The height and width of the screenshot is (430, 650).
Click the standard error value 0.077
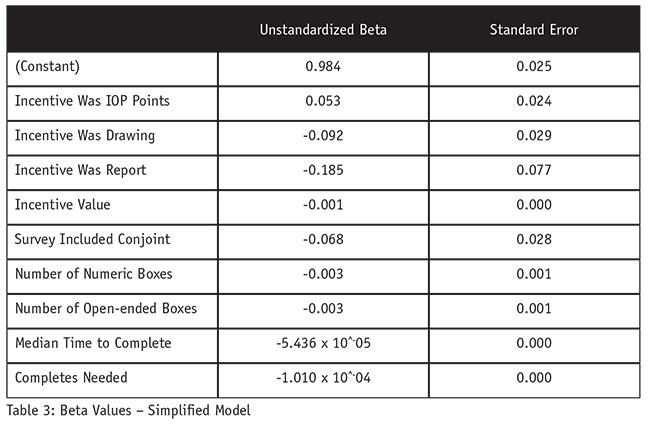(534, 170)
